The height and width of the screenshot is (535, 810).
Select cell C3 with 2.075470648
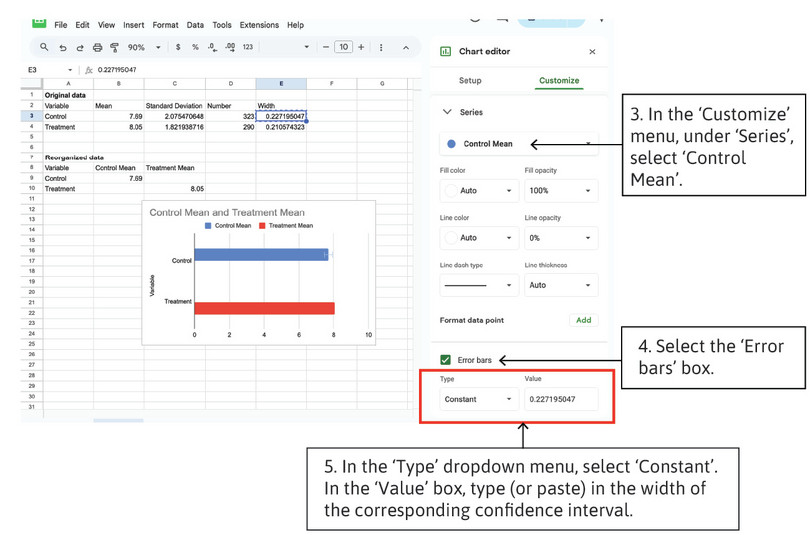coord(175,116)
